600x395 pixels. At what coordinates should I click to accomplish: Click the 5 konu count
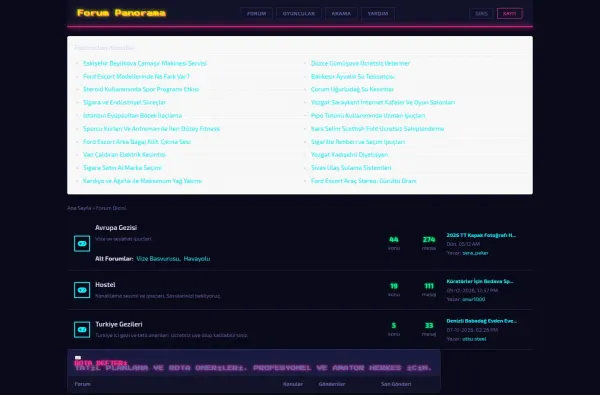(394, 326)
